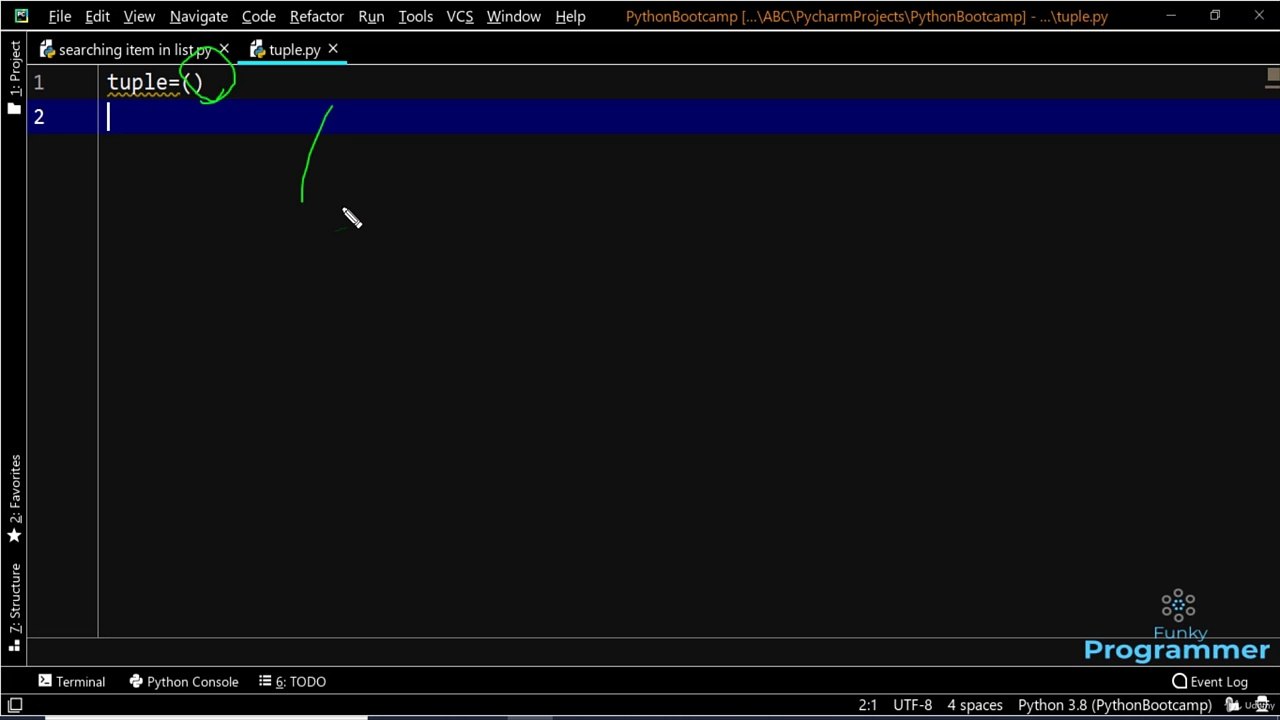Click line number 2 in the gutter
The height and width of the screenshot is (720, 1280).
pyautogui.click(x=39, y=117)
